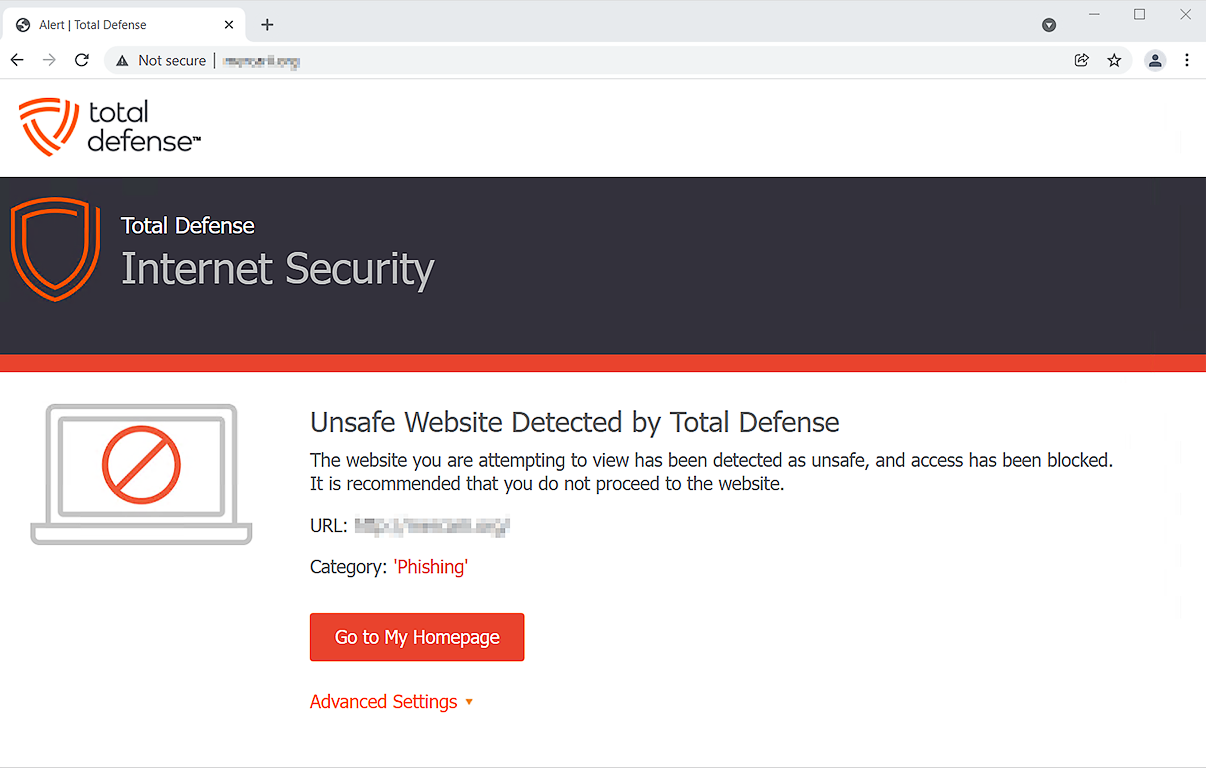The width and height of the screenshot is (1206, 768).
Task: Open the browser update download arrow
Action: tap(1049, 24)
